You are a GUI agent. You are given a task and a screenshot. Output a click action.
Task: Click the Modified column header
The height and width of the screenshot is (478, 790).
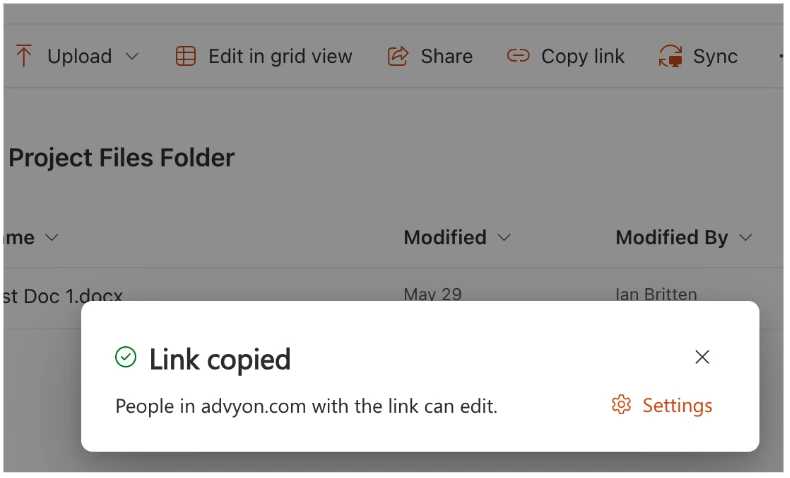[x=445, y=238]
